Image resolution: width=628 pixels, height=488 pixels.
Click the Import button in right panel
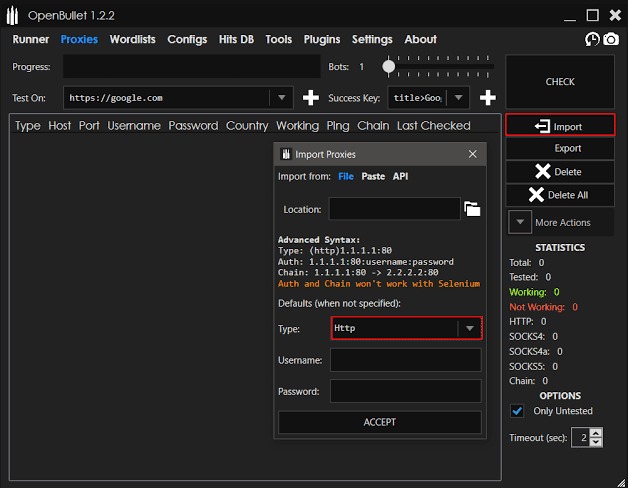point(559,126)
